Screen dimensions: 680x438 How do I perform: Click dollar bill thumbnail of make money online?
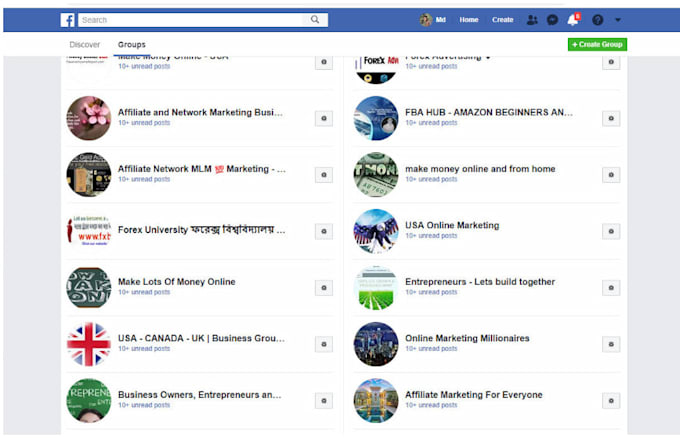tap(376, 174)
